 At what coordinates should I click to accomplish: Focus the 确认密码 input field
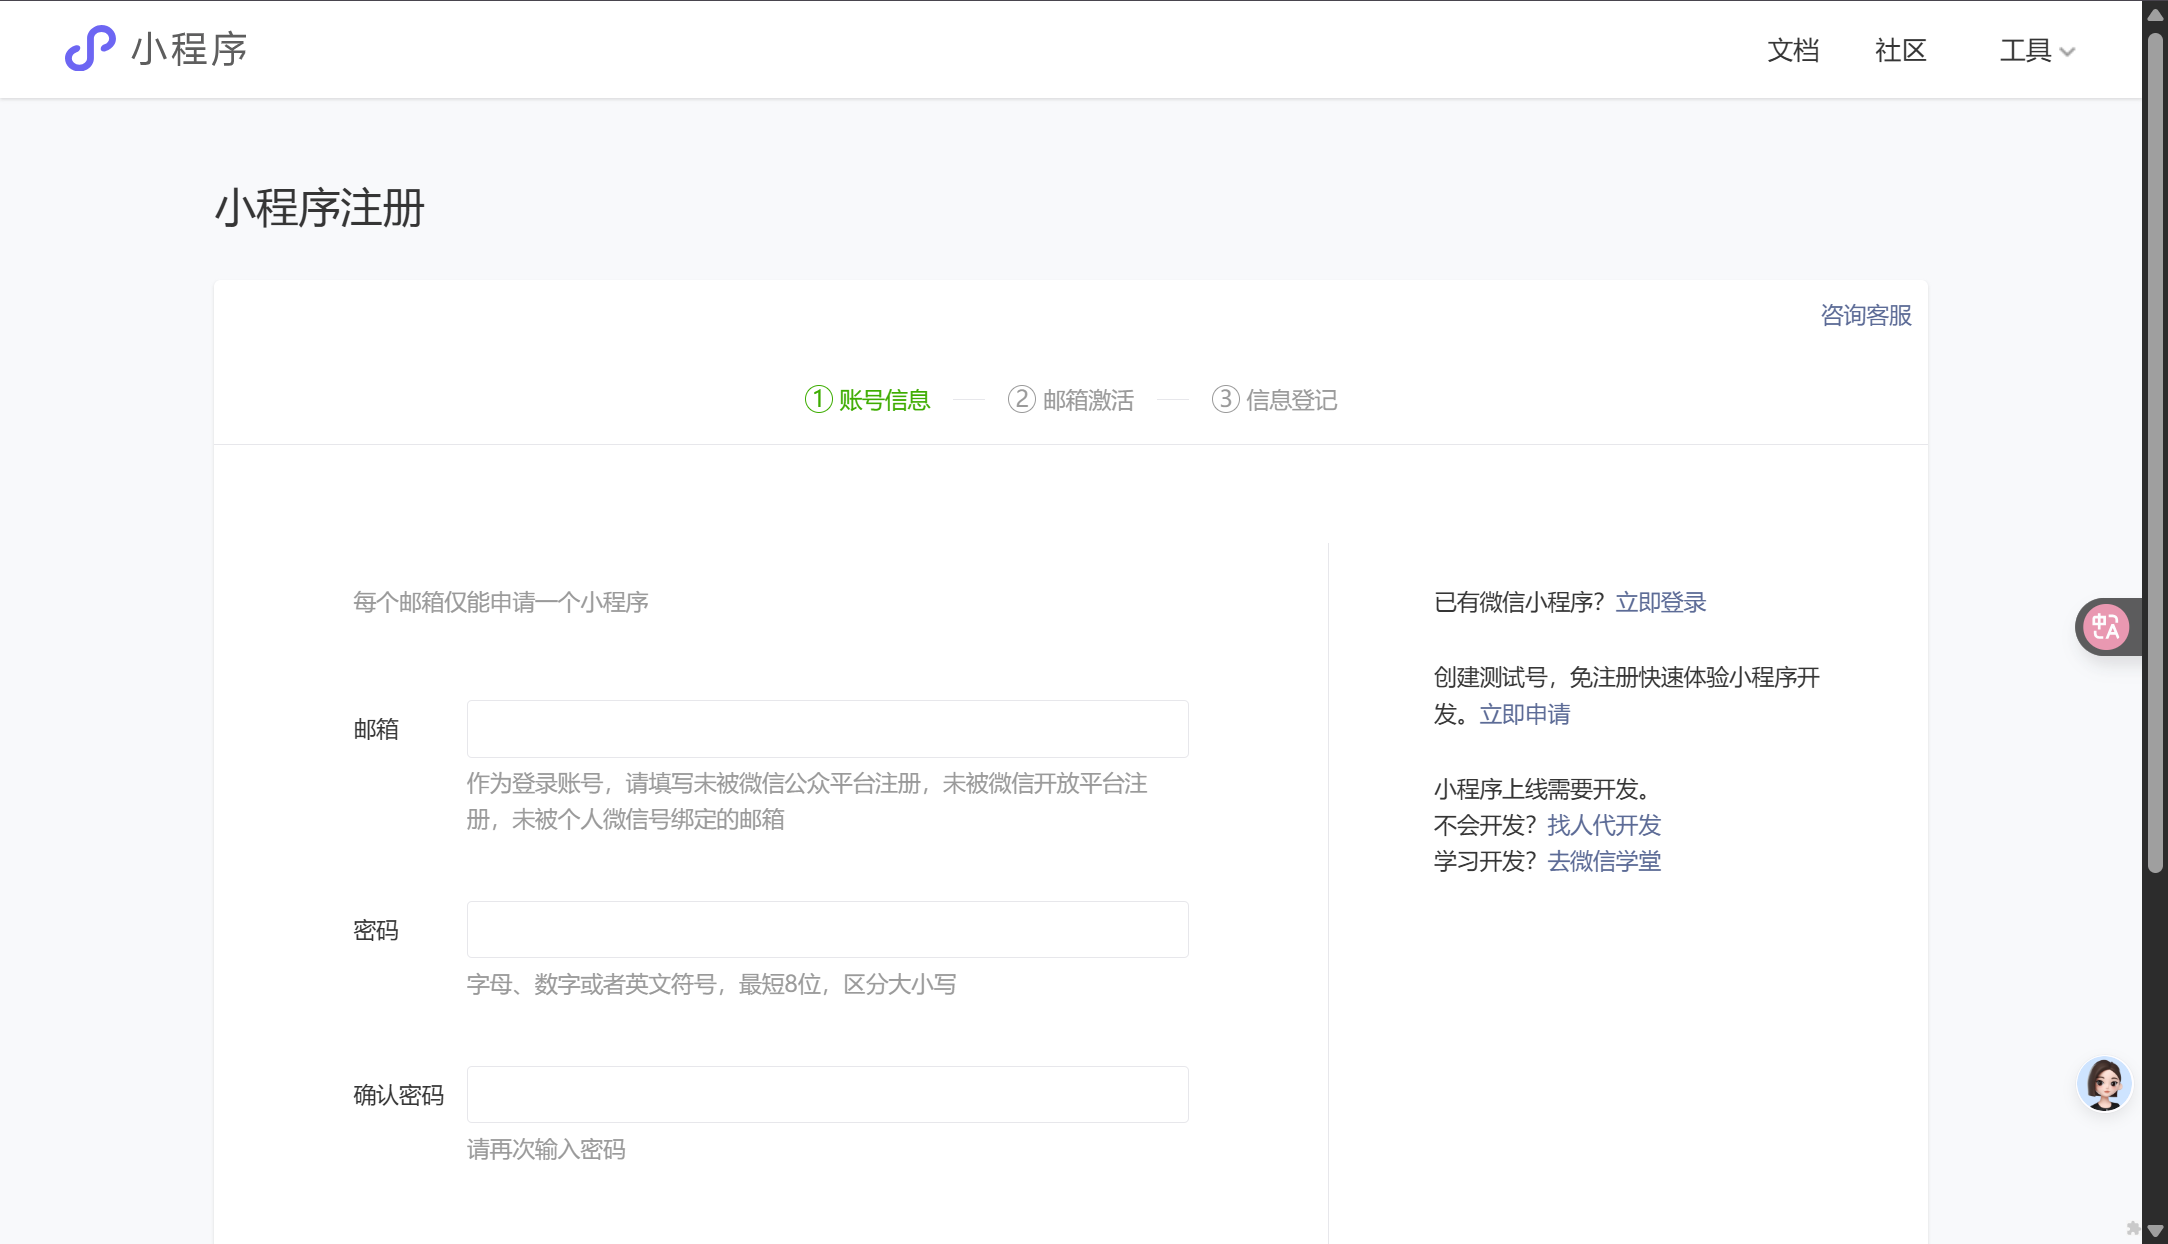pos(827,1095)
